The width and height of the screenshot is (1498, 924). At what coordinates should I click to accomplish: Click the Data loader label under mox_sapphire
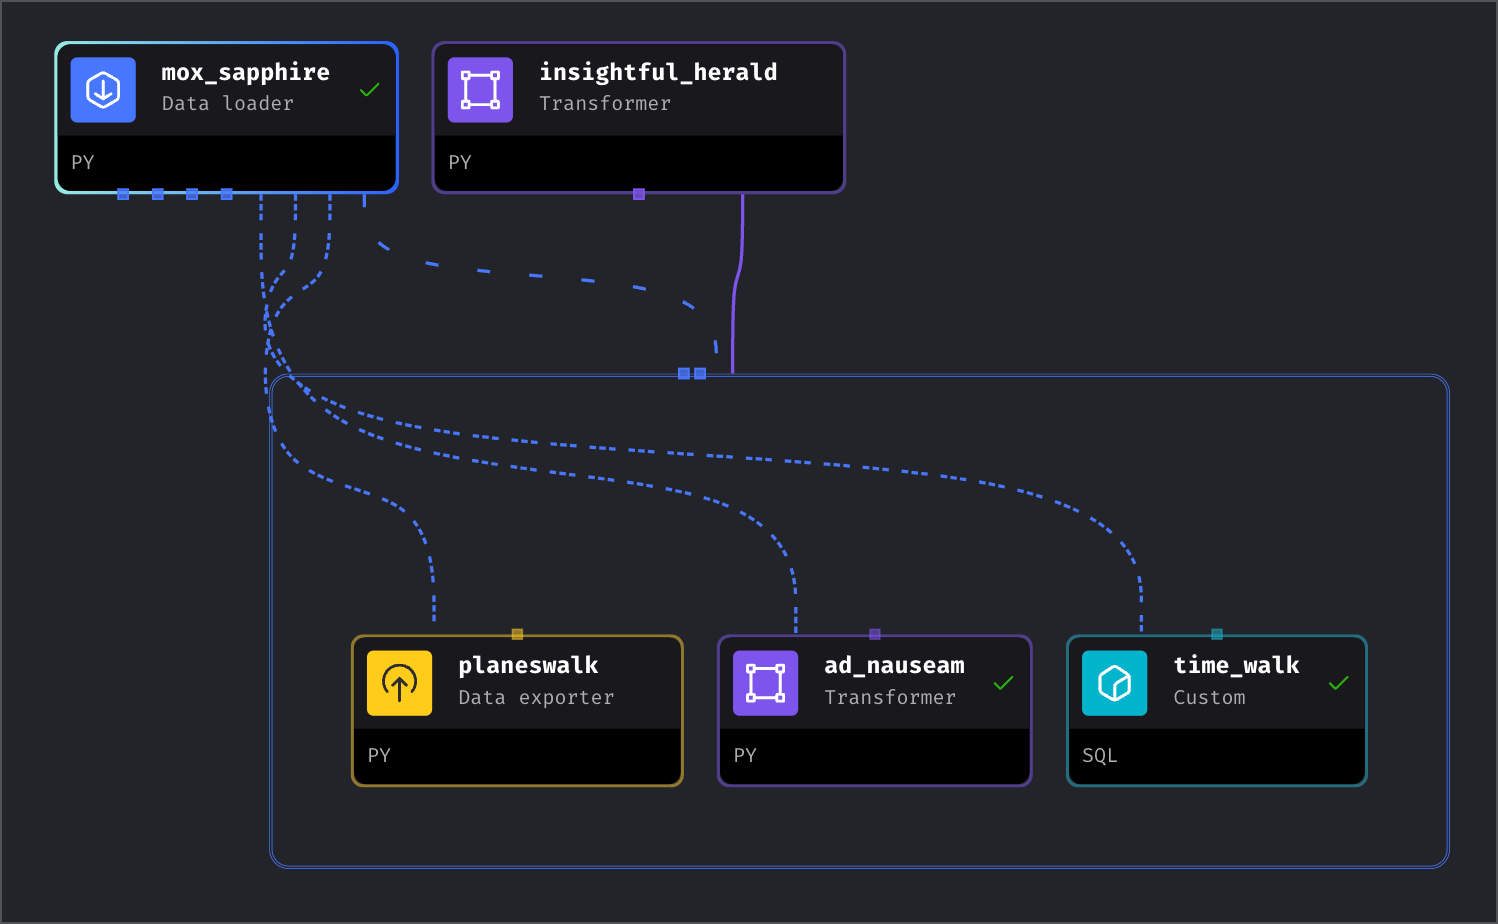point(228,104)
